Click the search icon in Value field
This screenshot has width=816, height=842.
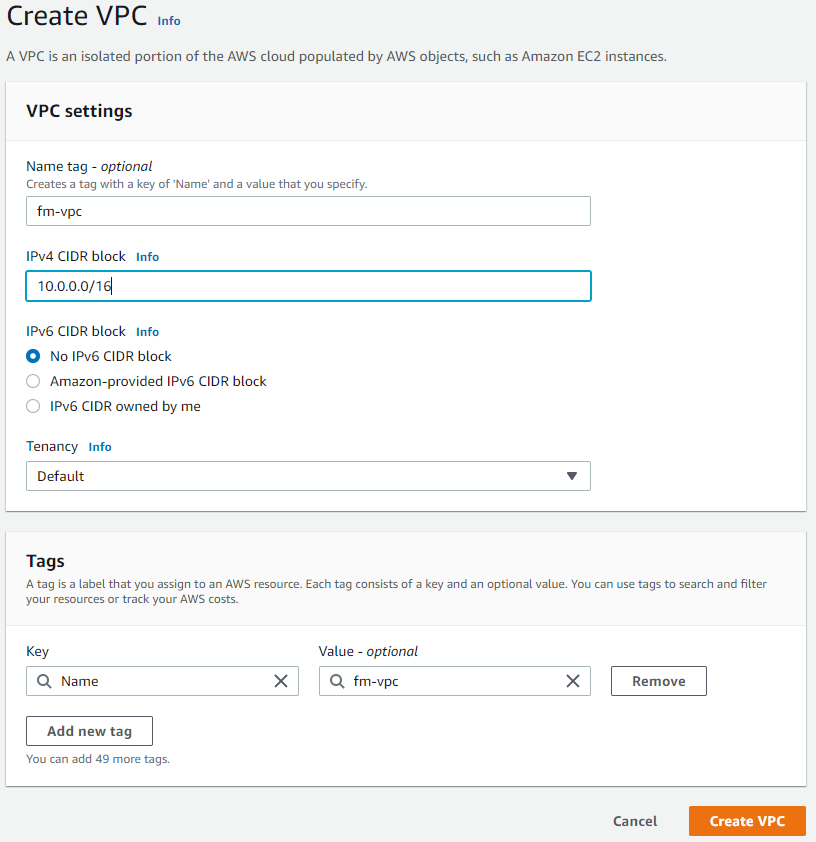[x=336, y=681]
